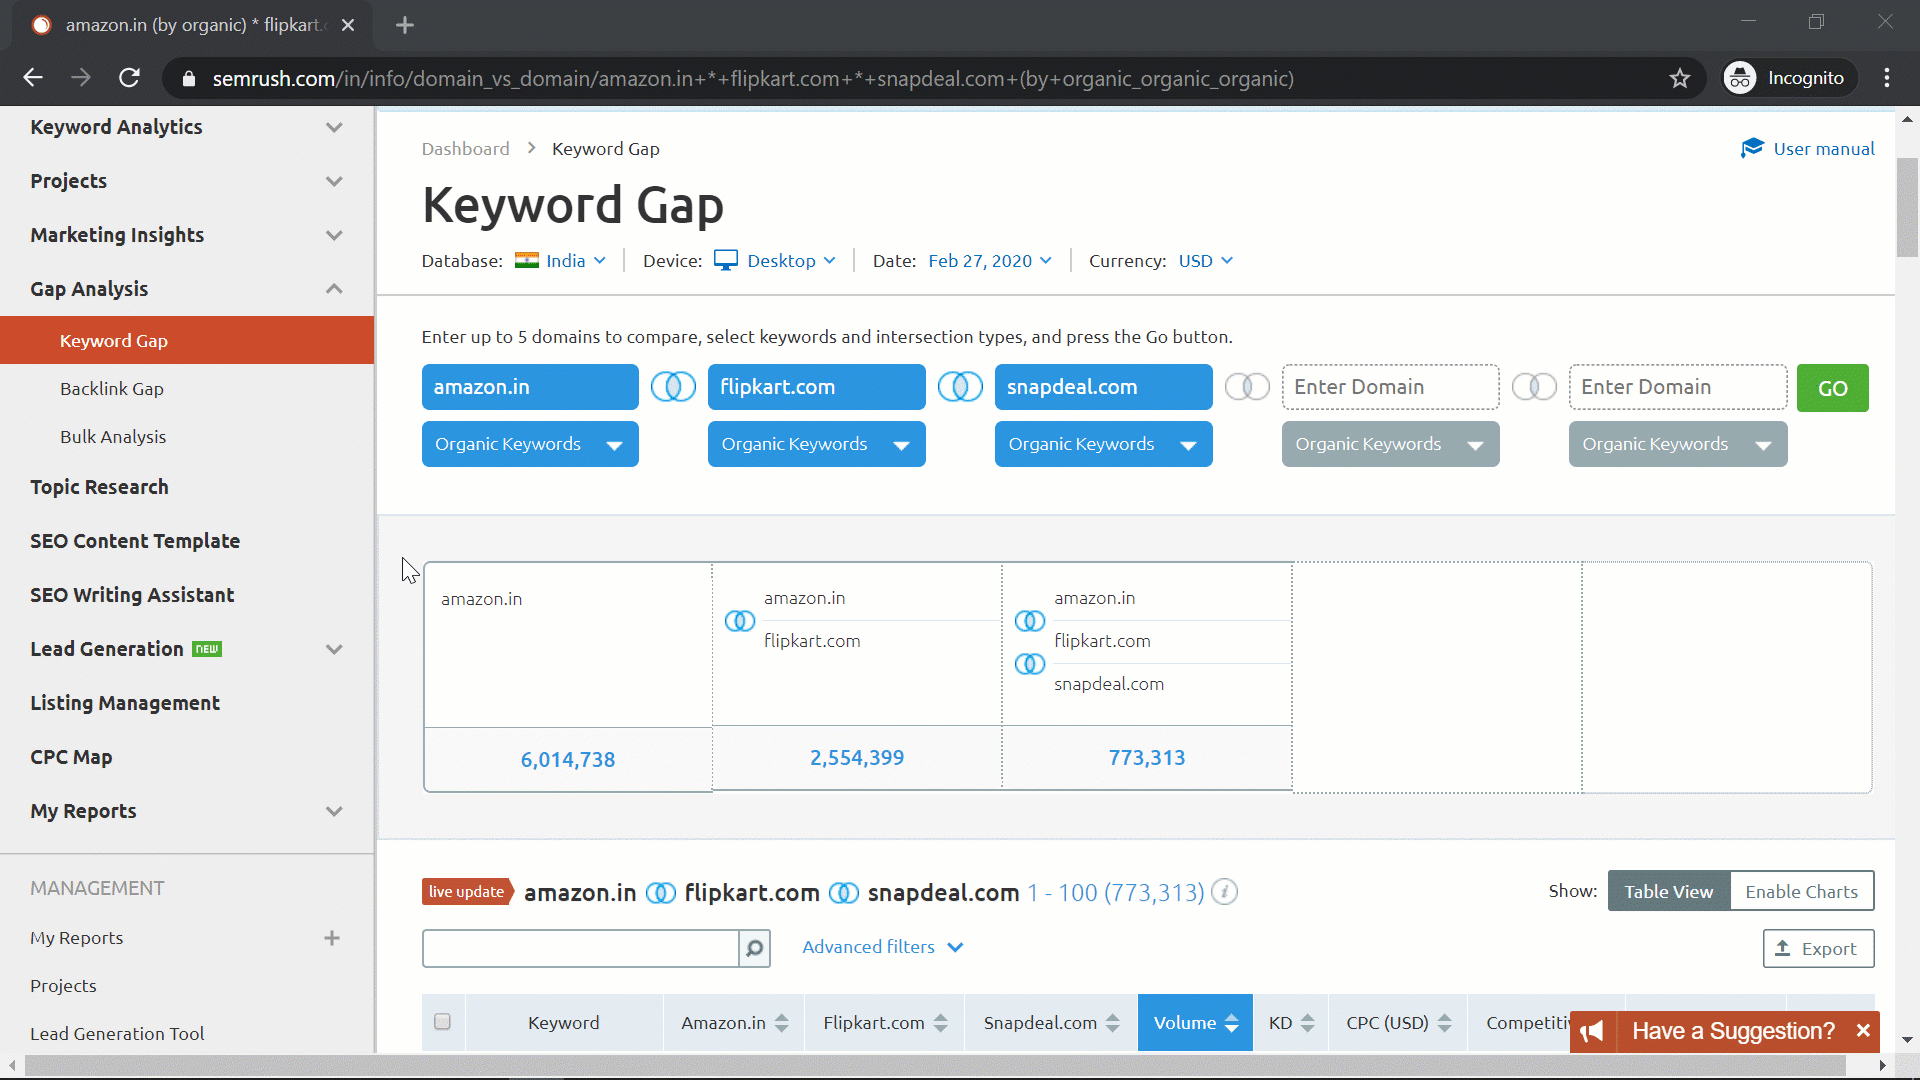
Task: Expand Marketing Insights sidebar section
Action: point(334,235)
